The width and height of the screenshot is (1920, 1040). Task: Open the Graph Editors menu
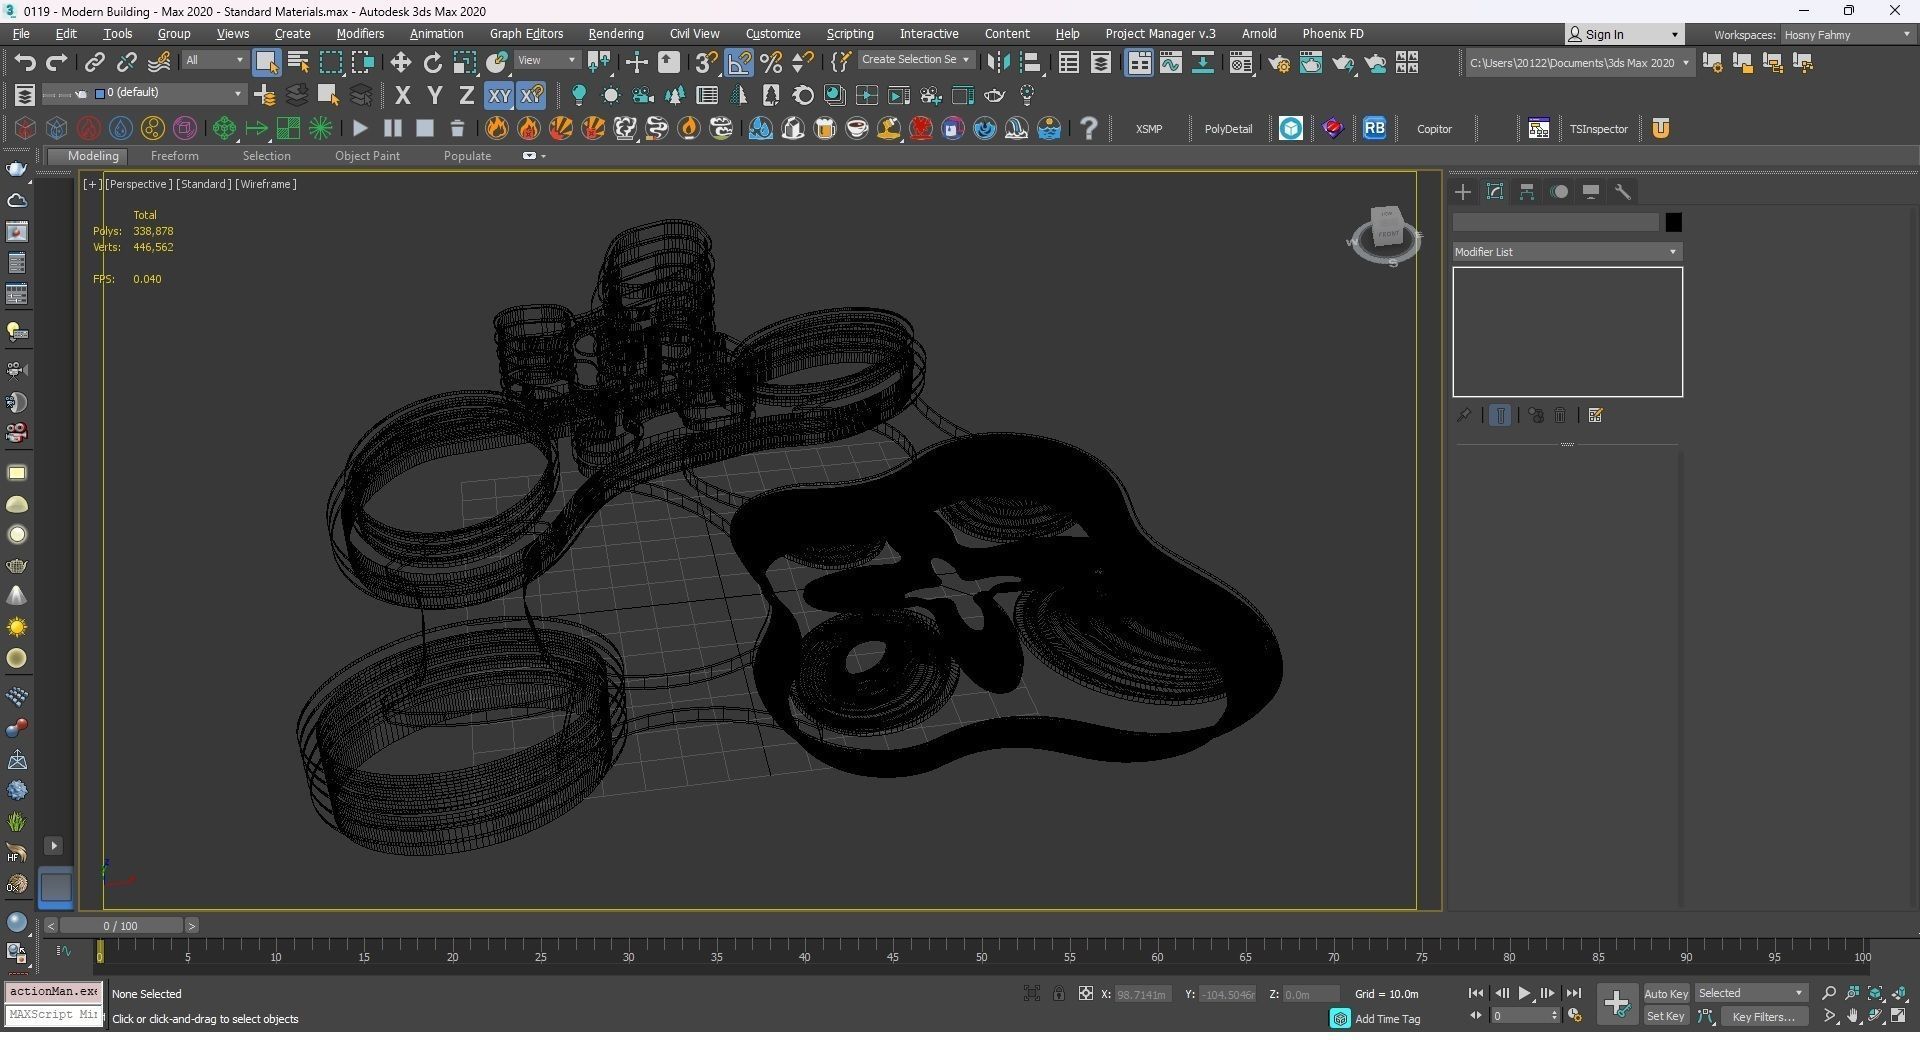click(x=526, y=34)
